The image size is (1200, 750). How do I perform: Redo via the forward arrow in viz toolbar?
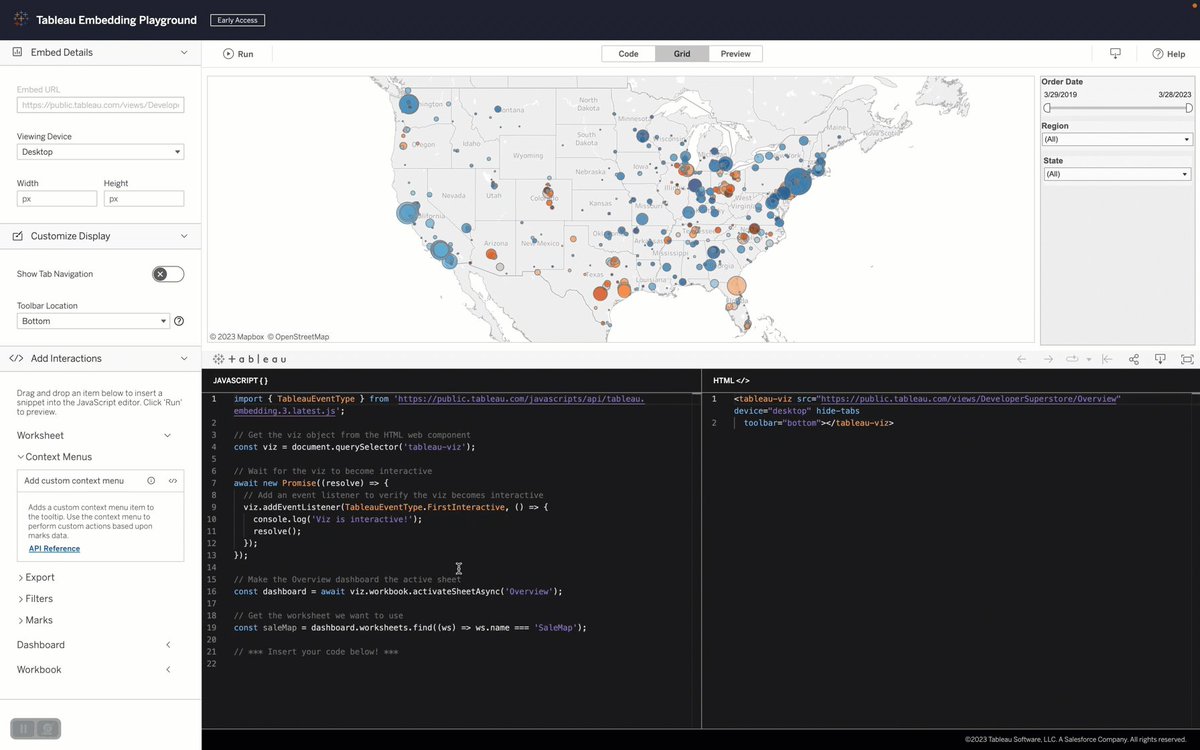[x=1047, y=359]
